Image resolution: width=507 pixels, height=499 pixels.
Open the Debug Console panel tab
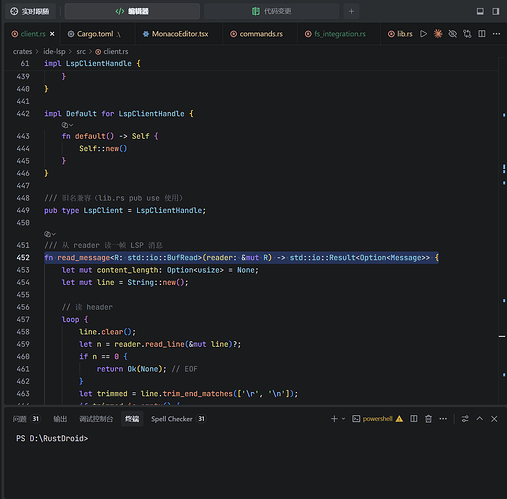click(96, 419)
